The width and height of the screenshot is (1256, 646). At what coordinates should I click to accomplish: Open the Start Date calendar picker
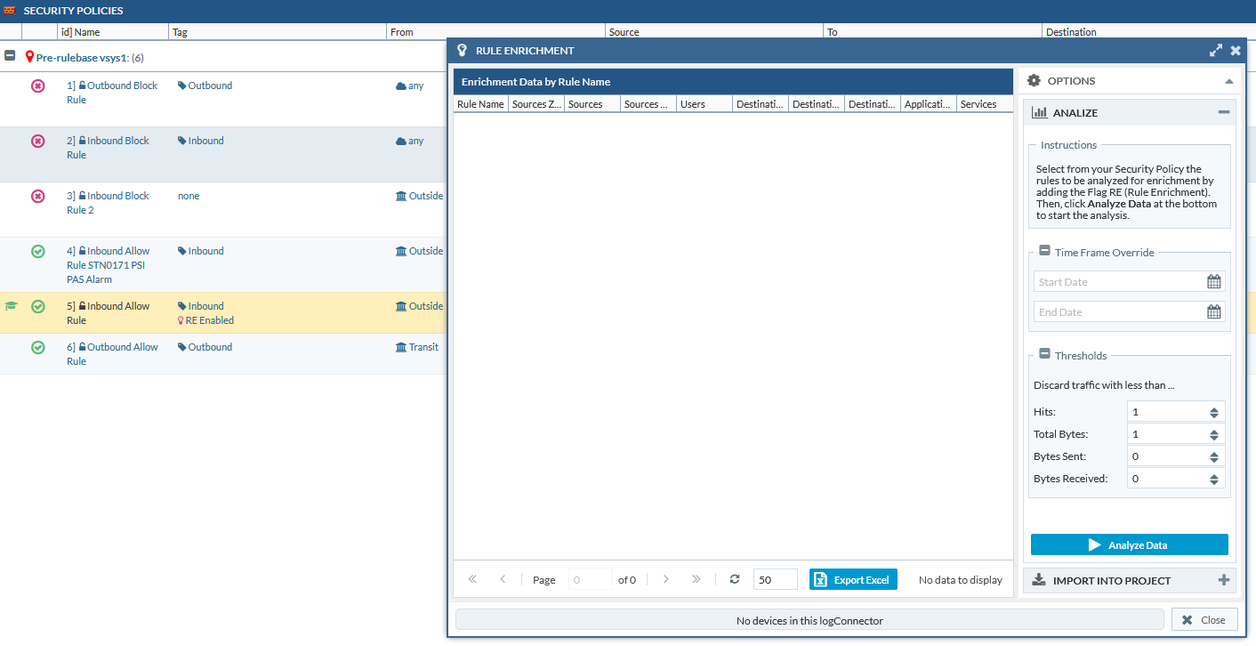1214,282
